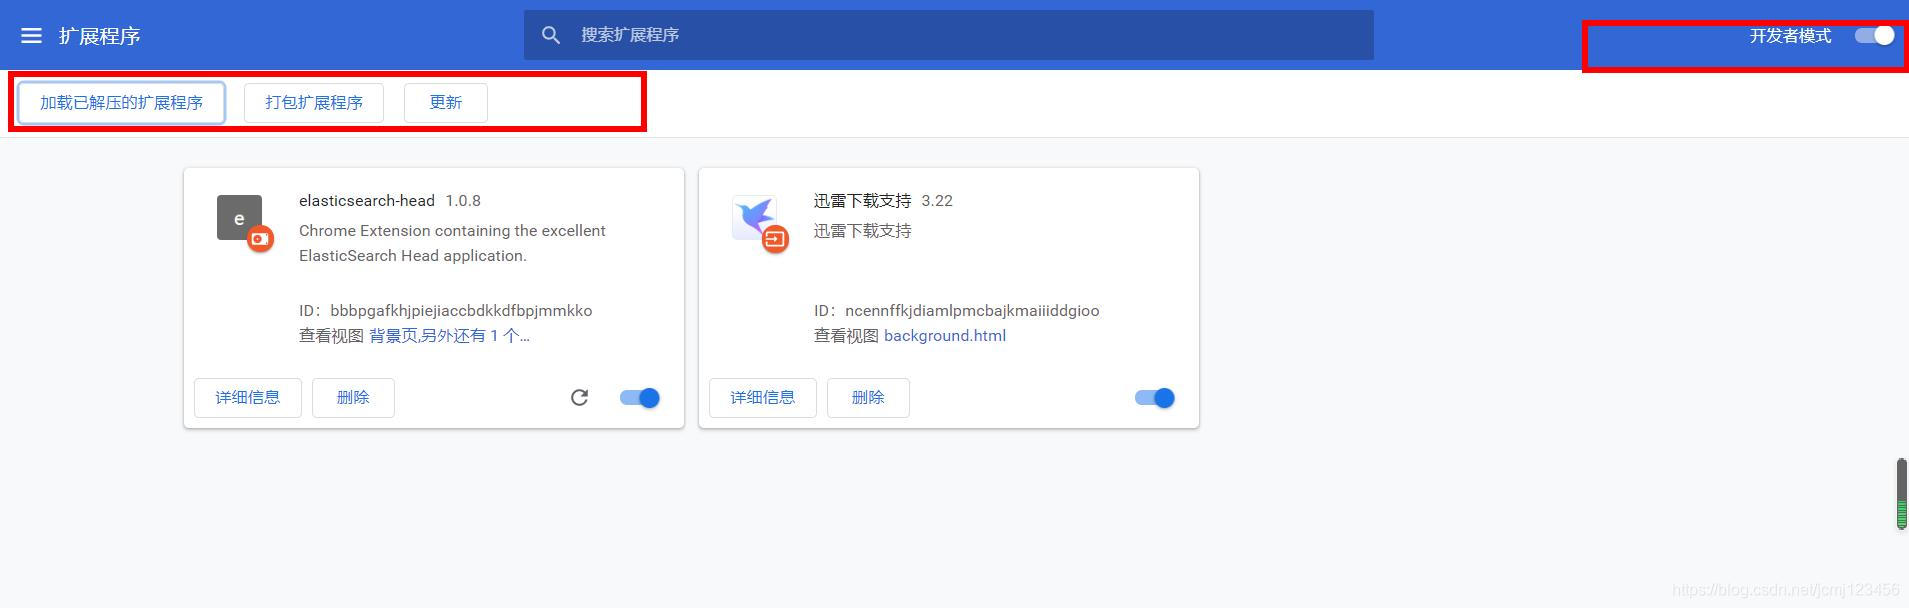Click the 更新 button
1909x608 pixels.
pos(446,103)
